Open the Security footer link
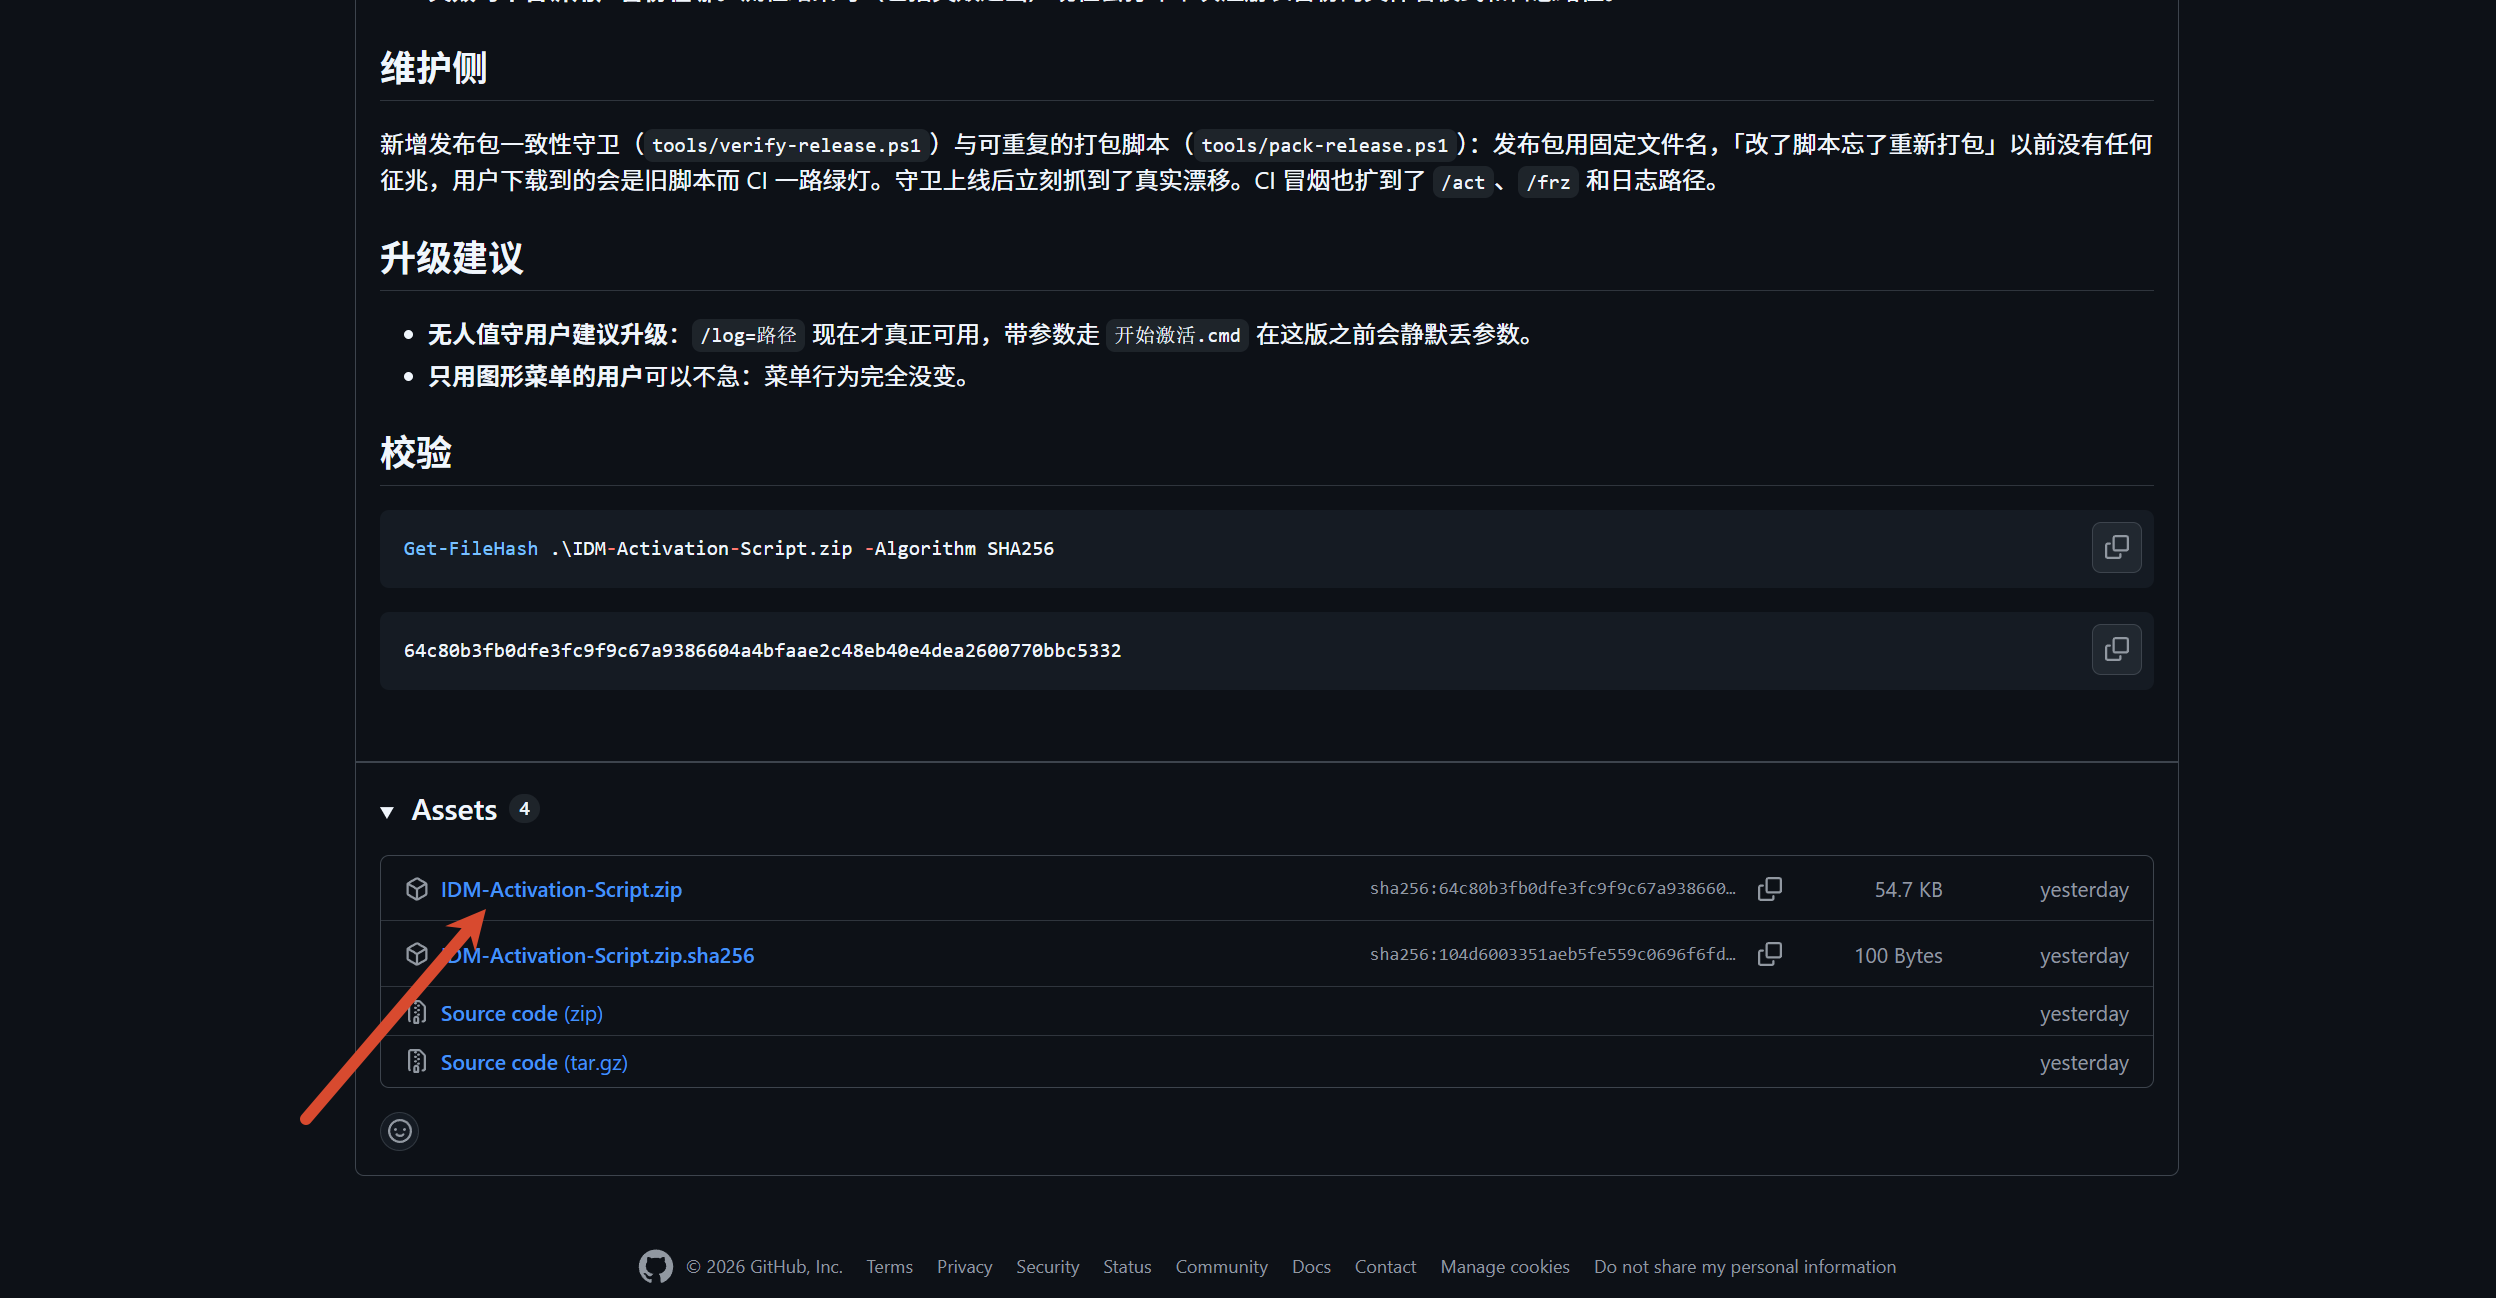The image size is (2496, 1298). 1047,1266
